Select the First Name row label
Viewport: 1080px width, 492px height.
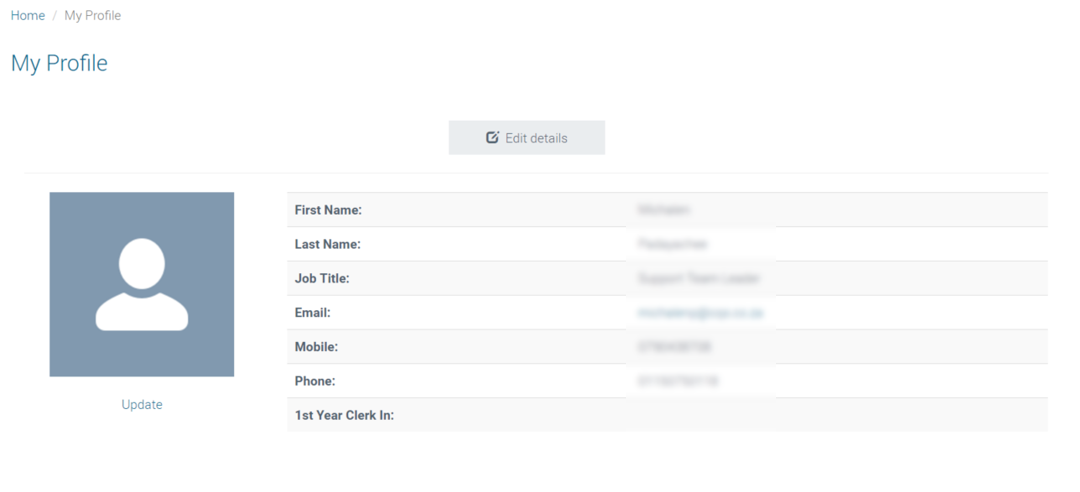(x=329, y=210)
